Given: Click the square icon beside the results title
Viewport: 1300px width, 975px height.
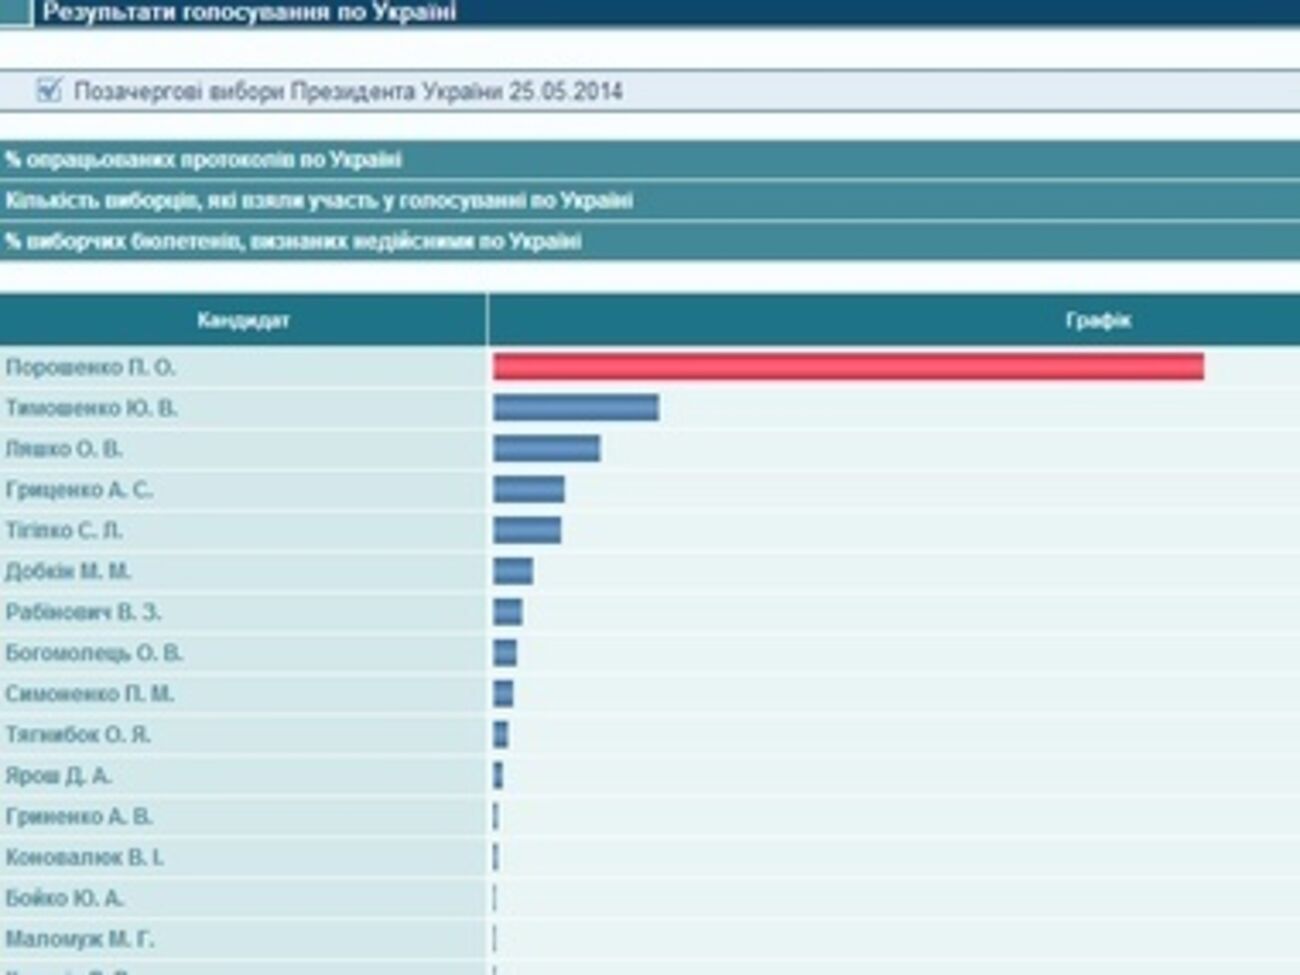Looking at the screenshot, I should pyautogui.click(x=16, y=12).
